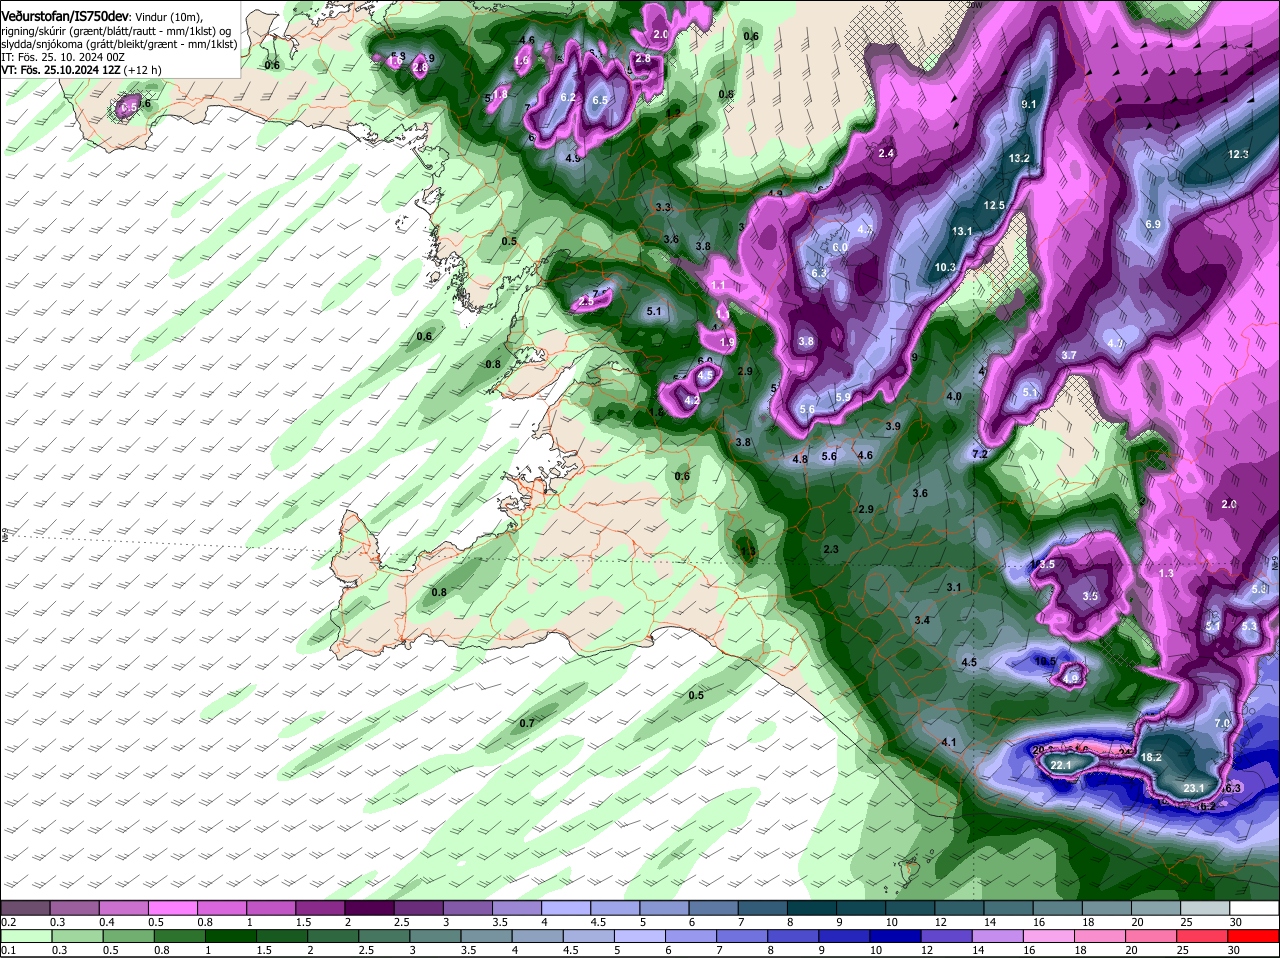Select the upper scale swatch labeled 0.8

tap(222, 906)
